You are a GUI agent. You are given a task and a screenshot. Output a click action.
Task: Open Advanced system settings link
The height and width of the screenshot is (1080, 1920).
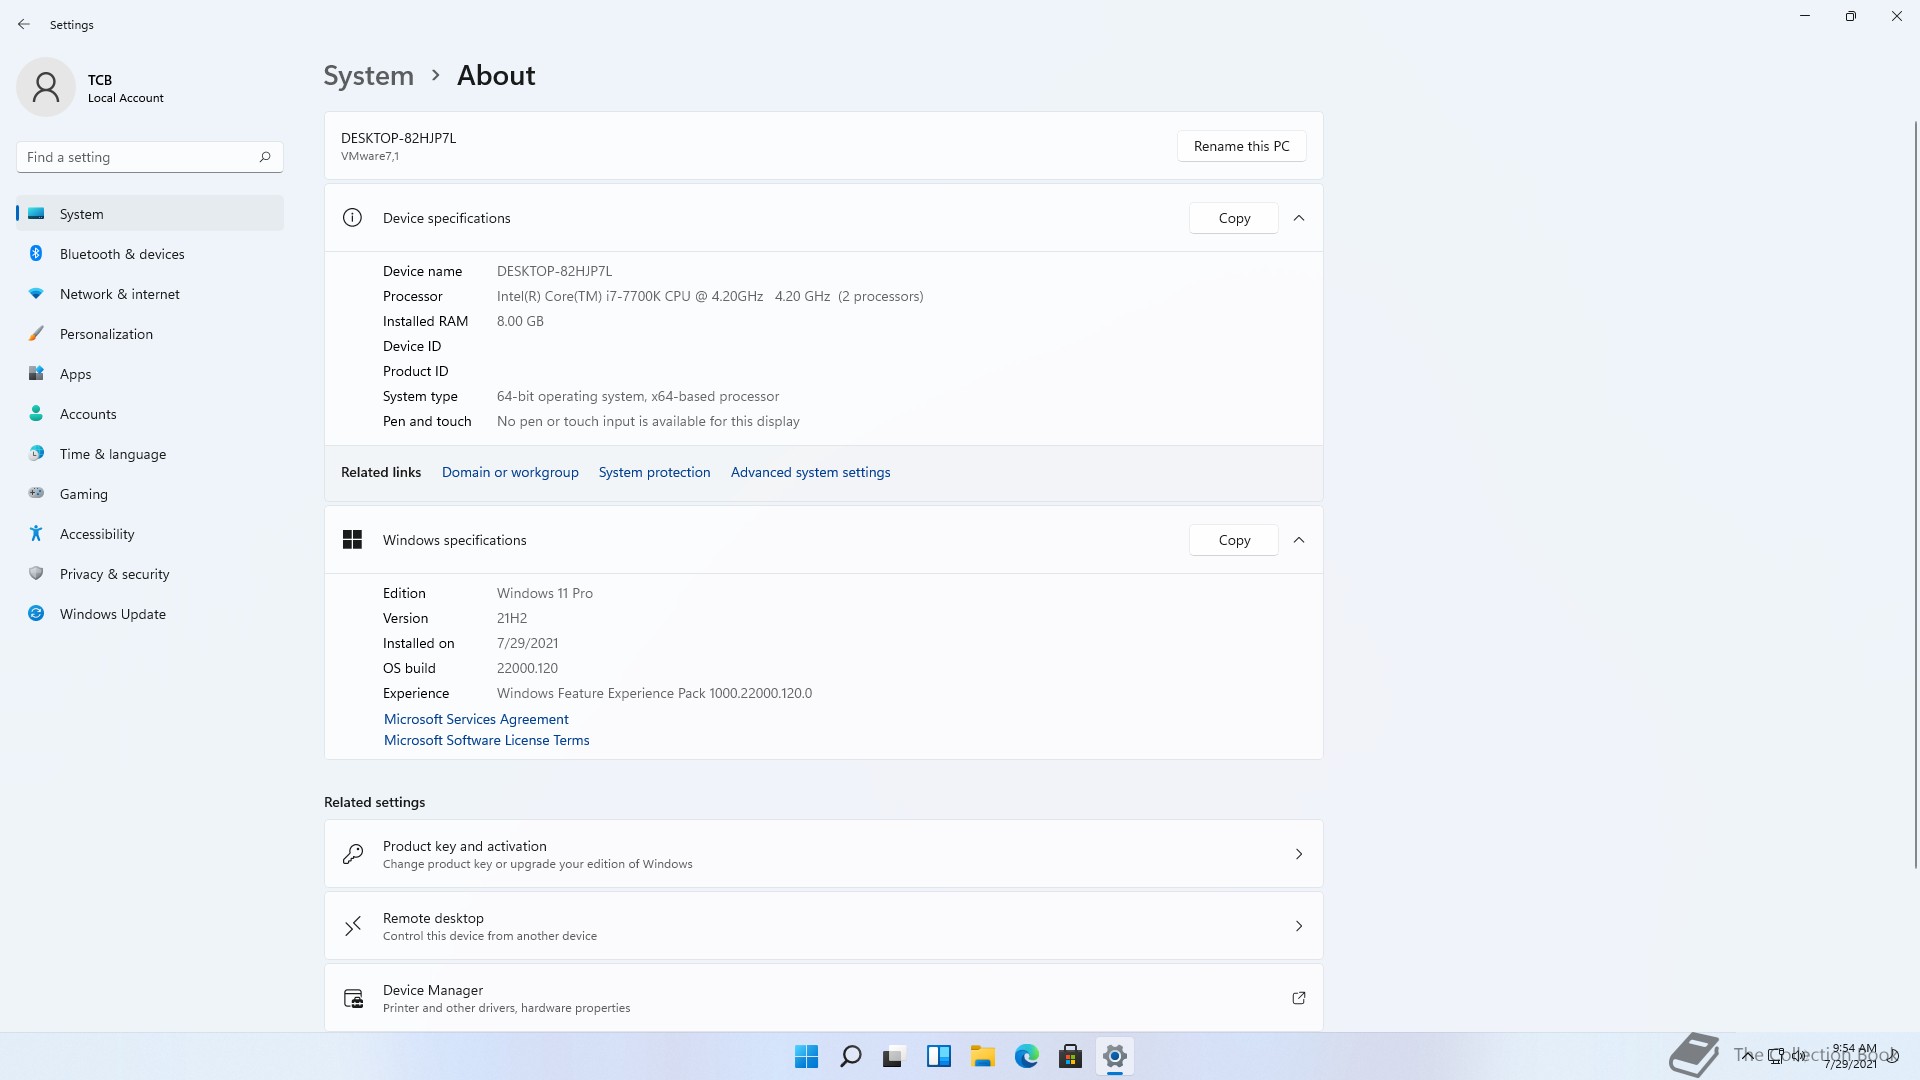point(810,473)
